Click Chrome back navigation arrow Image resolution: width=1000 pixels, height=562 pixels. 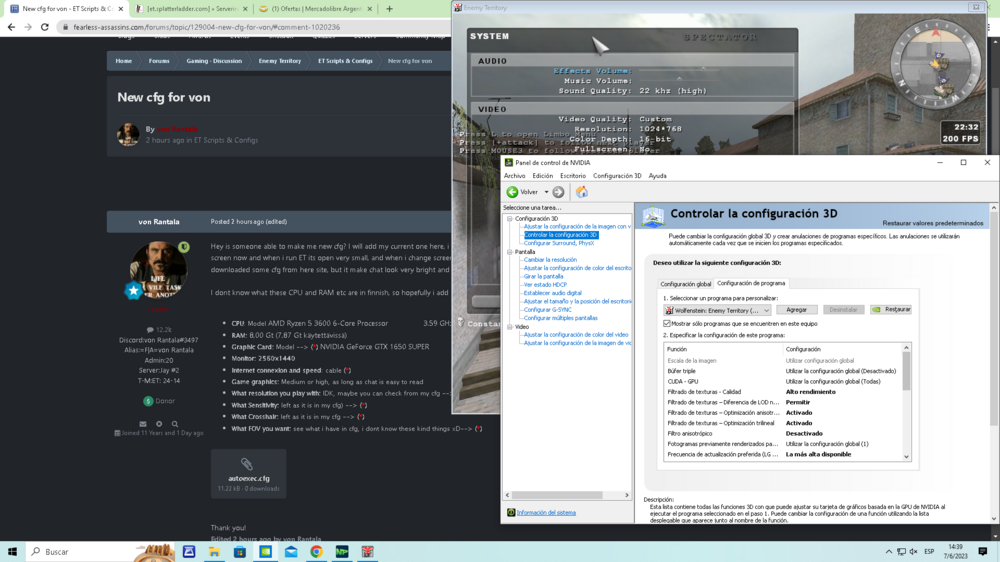pos(11,27)
